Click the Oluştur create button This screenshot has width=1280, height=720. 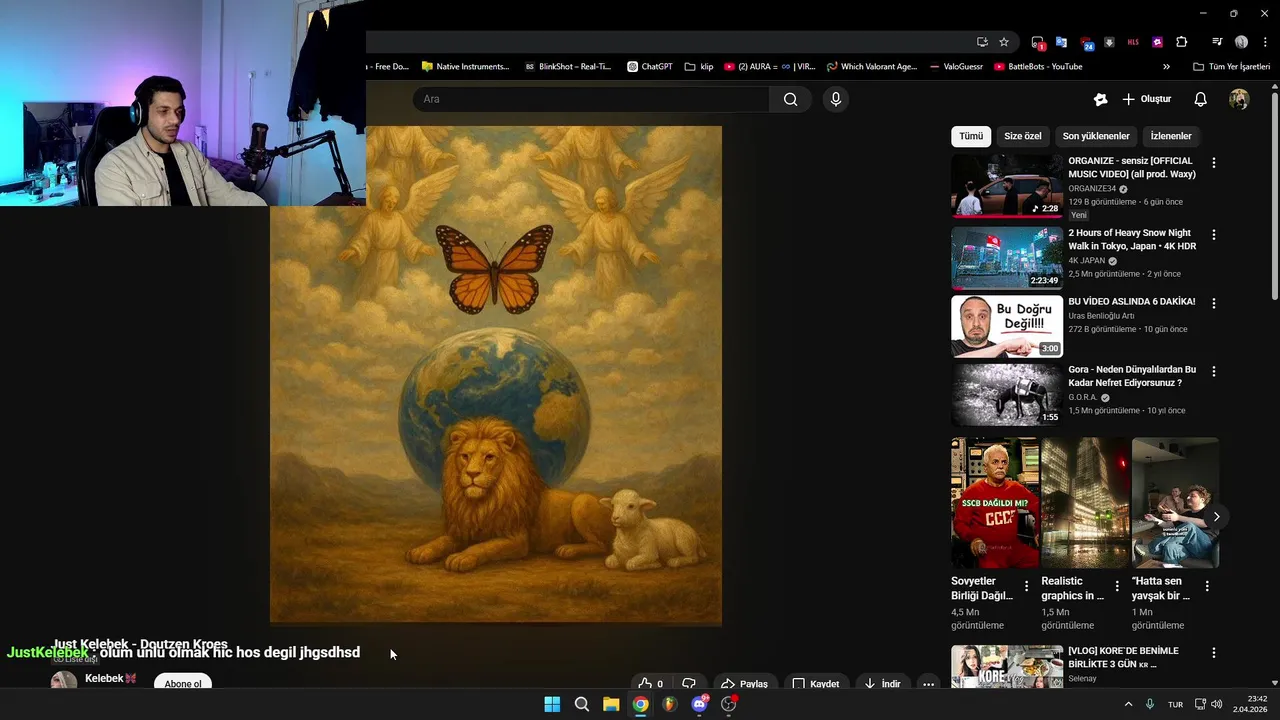1146,99
